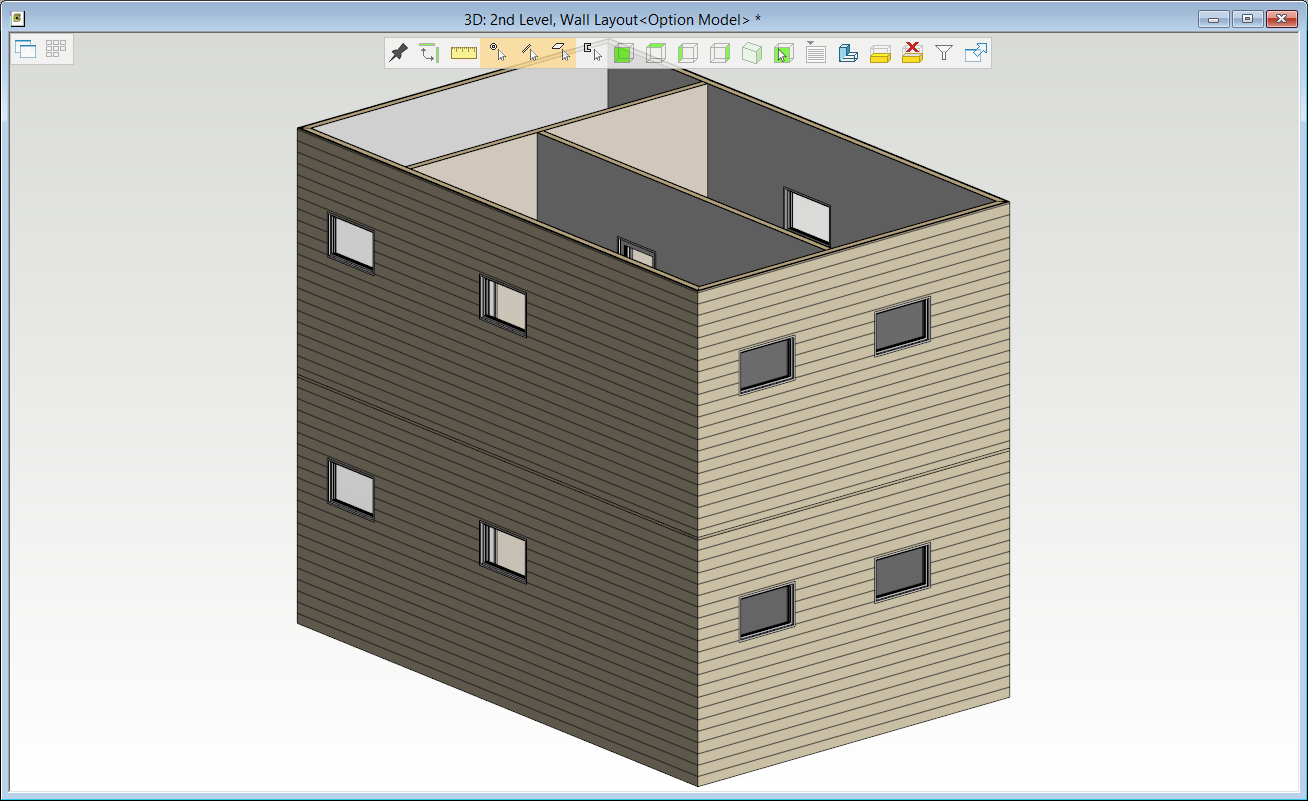
Task: Select the yellow ruler measure tool
Action: click(463, 53)
